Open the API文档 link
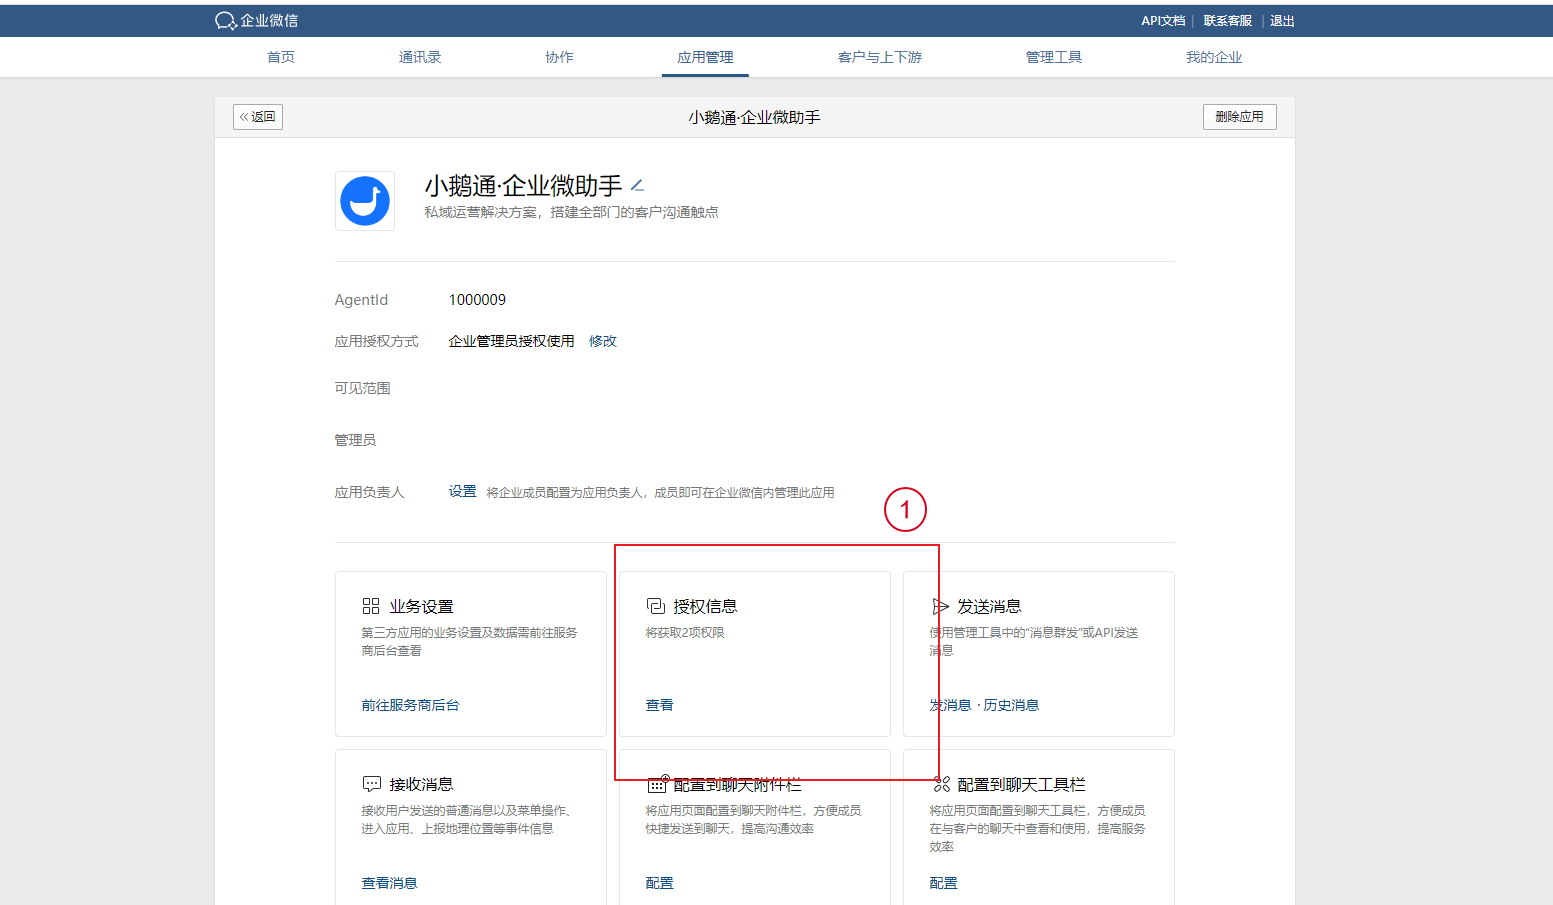 pos(1163,21)
